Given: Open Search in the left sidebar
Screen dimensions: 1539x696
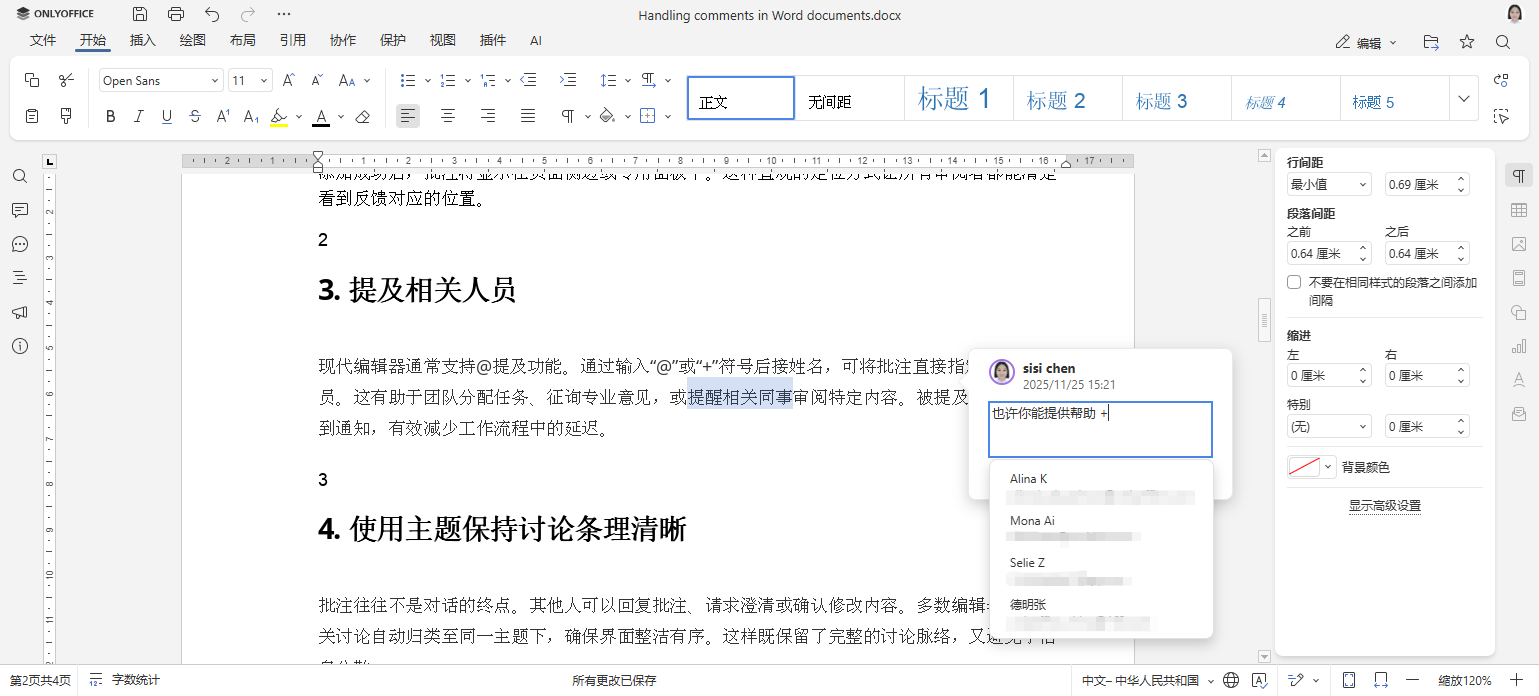Looking at the screenshot, I should (20, 176).
